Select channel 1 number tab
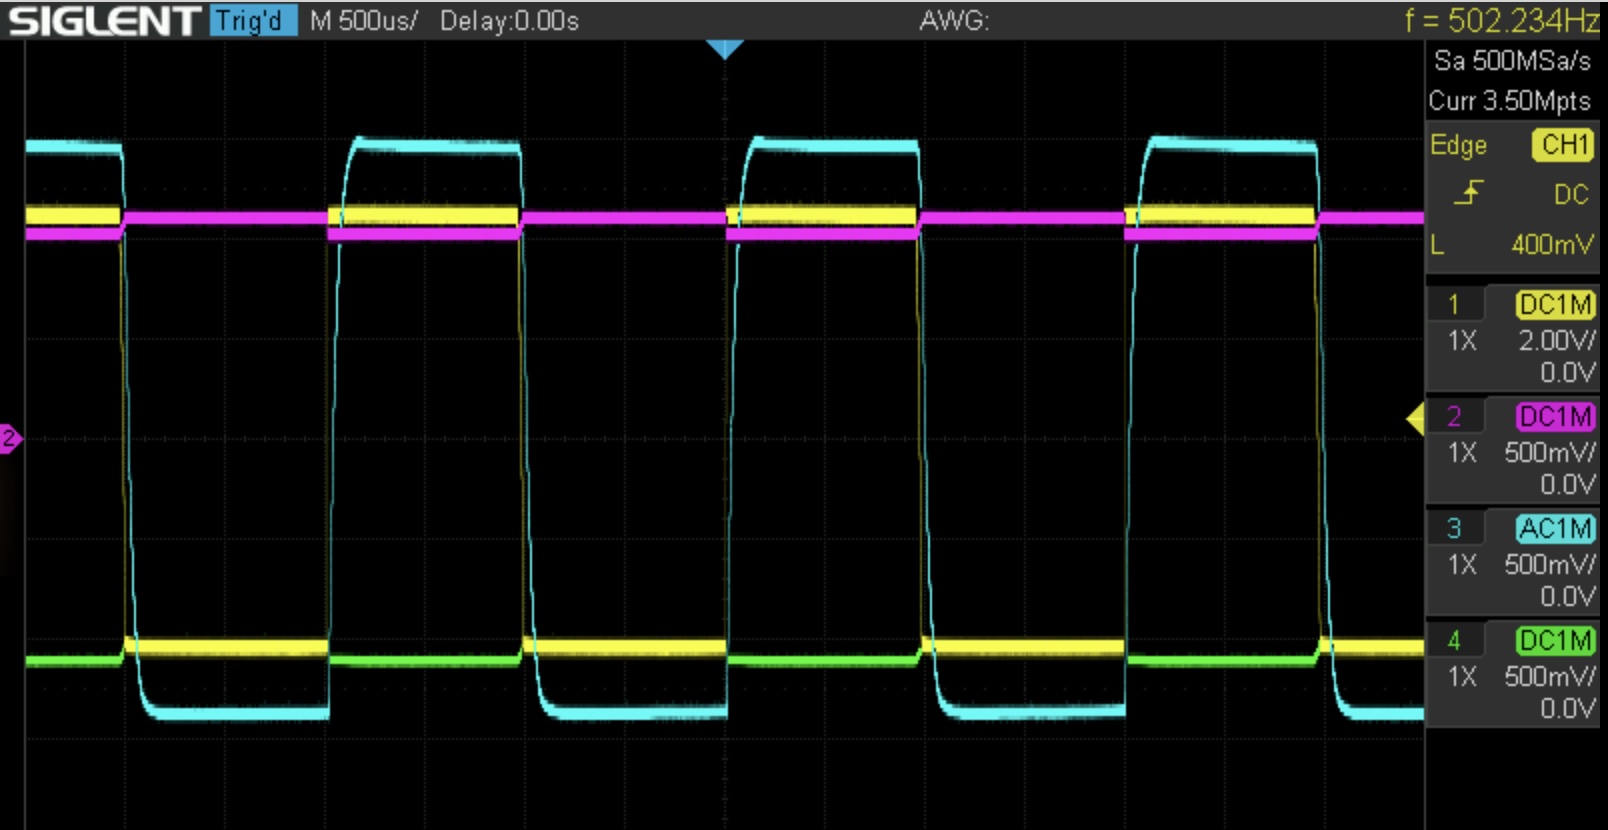 (x=1454, y=304)
